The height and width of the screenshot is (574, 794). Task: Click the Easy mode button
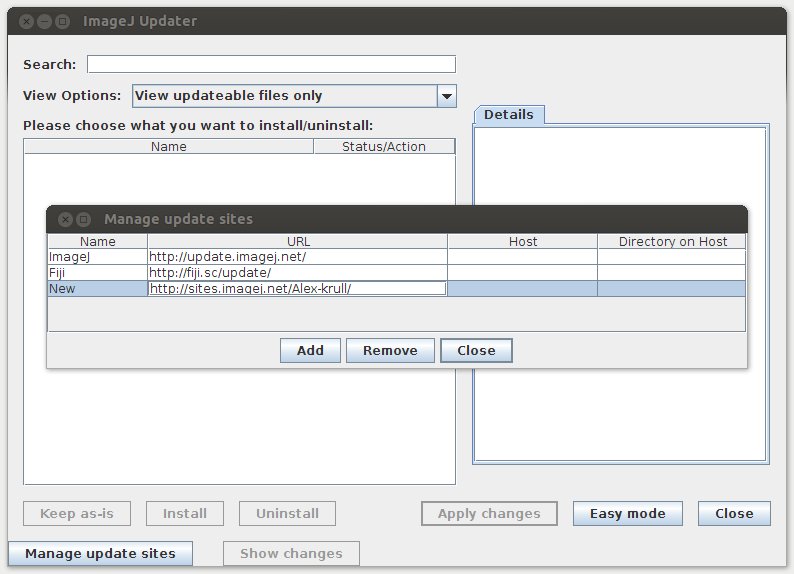(x=627, y=513)
